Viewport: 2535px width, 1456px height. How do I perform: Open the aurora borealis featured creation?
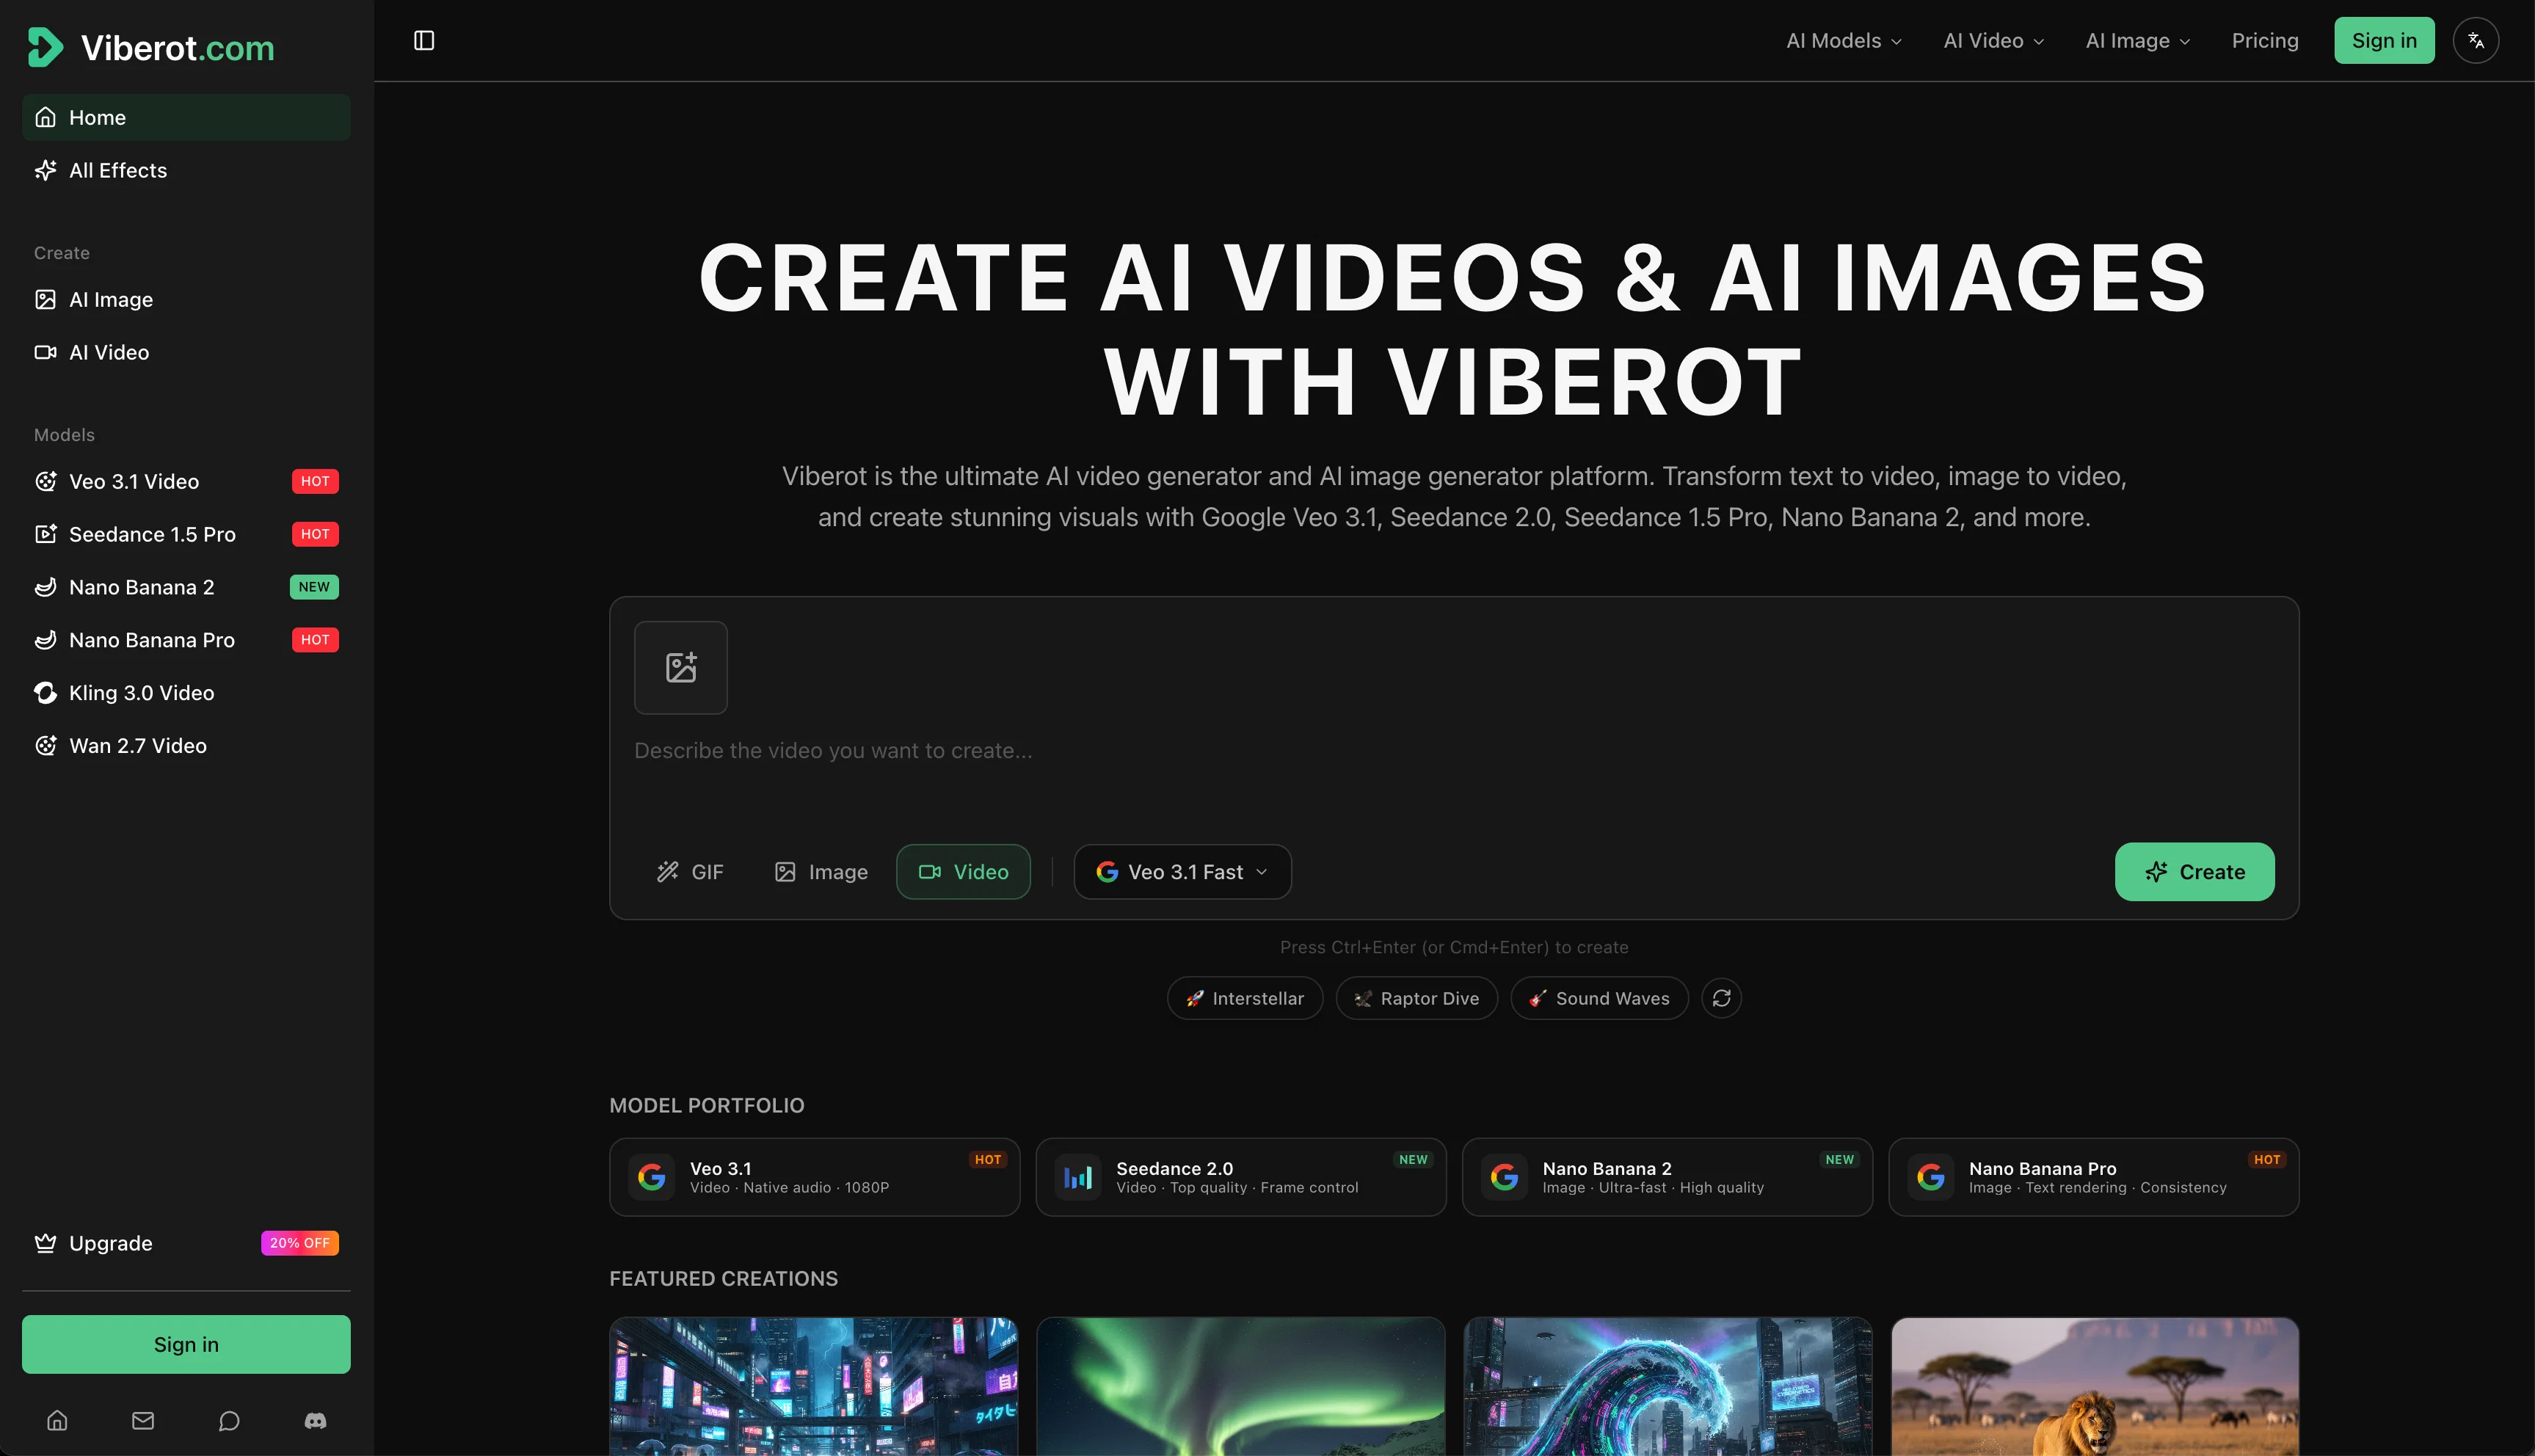(1241, 1386)
